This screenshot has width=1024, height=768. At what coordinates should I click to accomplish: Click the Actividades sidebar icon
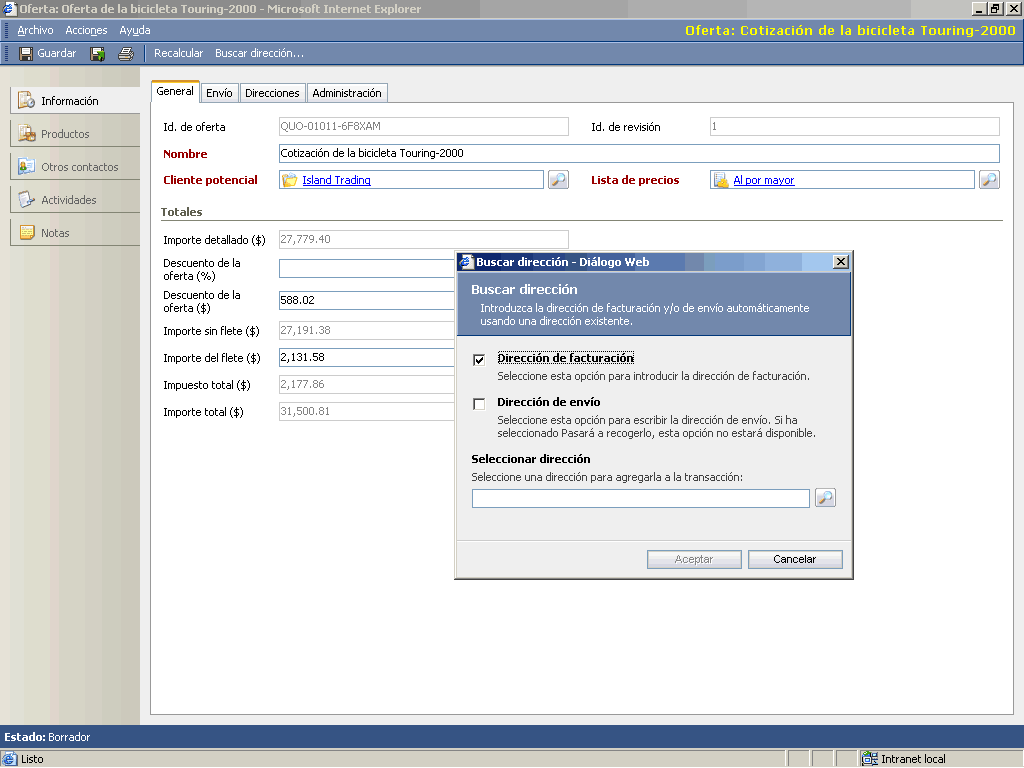point(26,199)
